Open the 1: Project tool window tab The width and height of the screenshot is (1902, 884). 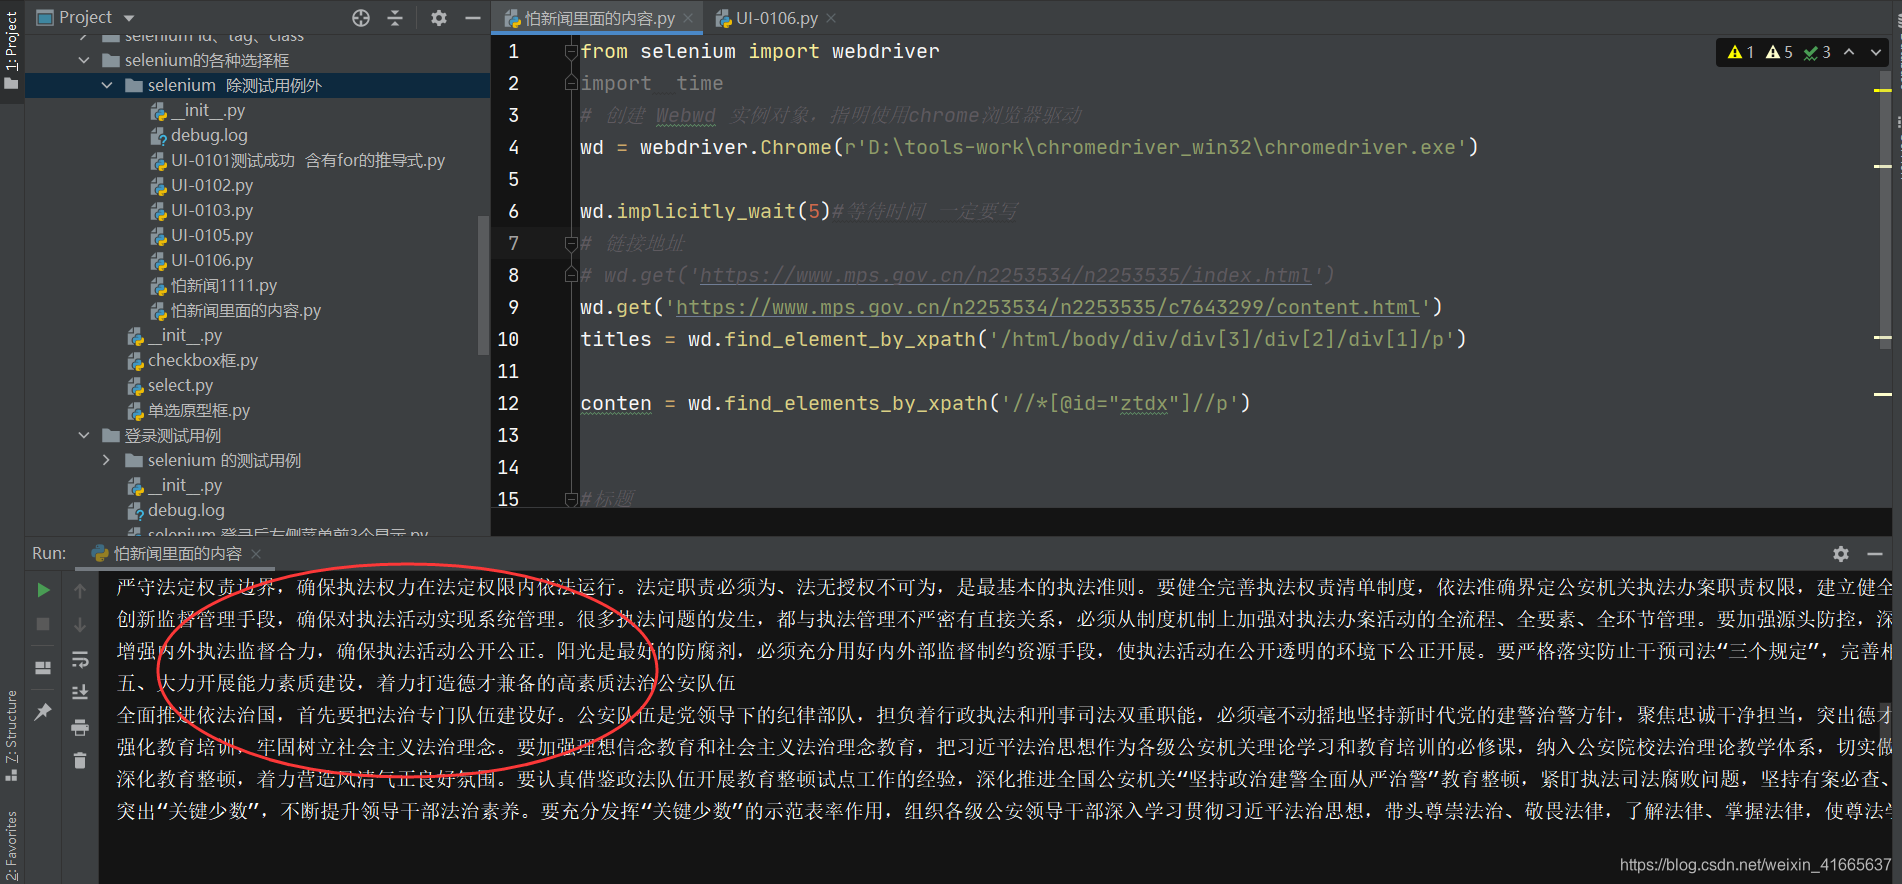click(11, 49)
